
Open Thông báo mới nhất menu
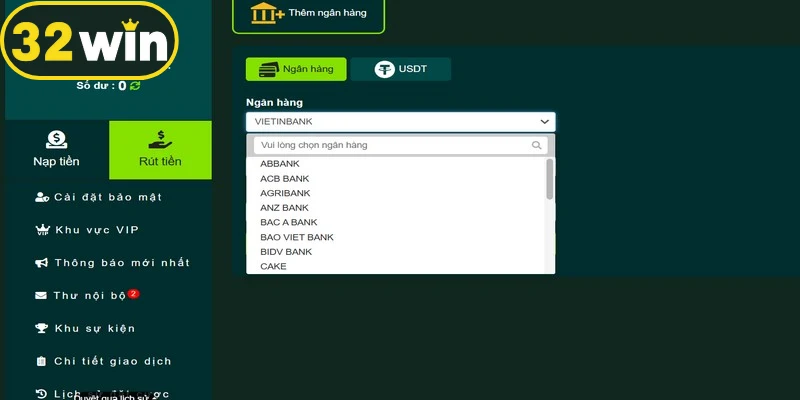[x=112, y=263]
